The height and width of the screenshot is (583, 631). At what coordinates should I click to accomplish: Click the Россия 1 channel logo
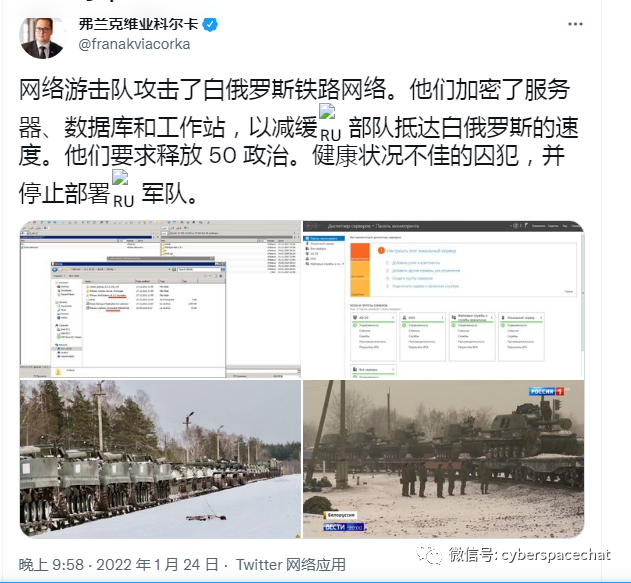click(546, 391)
